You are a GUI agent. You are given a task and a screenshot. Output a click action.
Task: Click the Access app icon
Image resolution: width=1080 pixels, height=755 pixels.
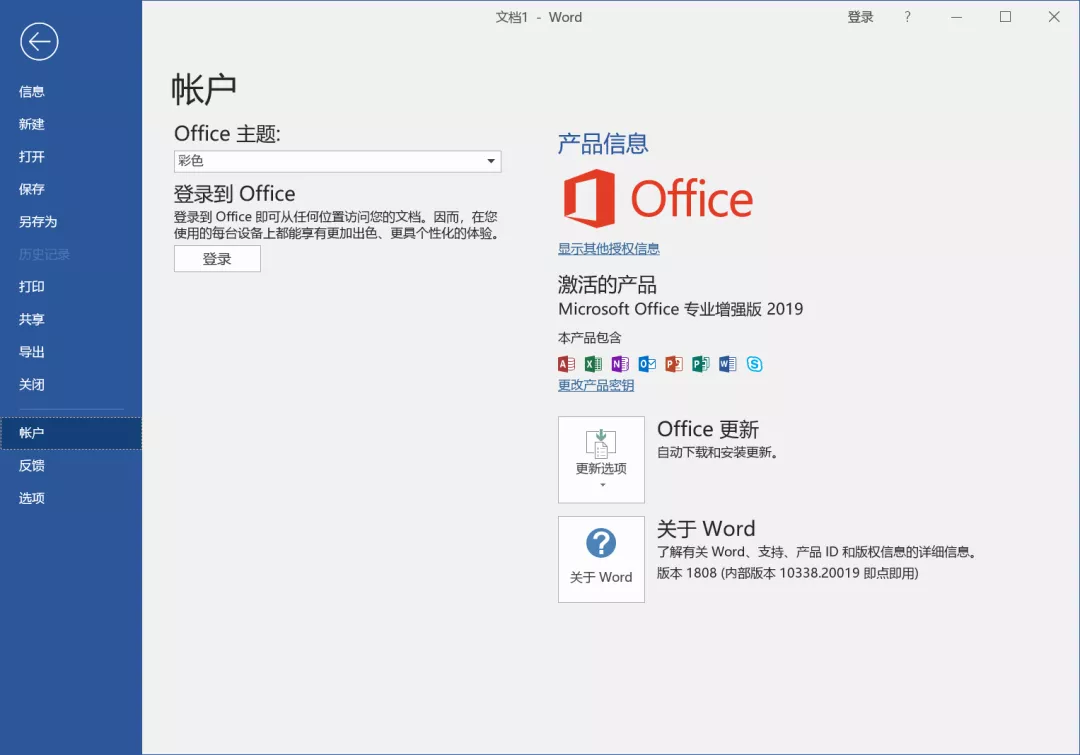point(566,364)
